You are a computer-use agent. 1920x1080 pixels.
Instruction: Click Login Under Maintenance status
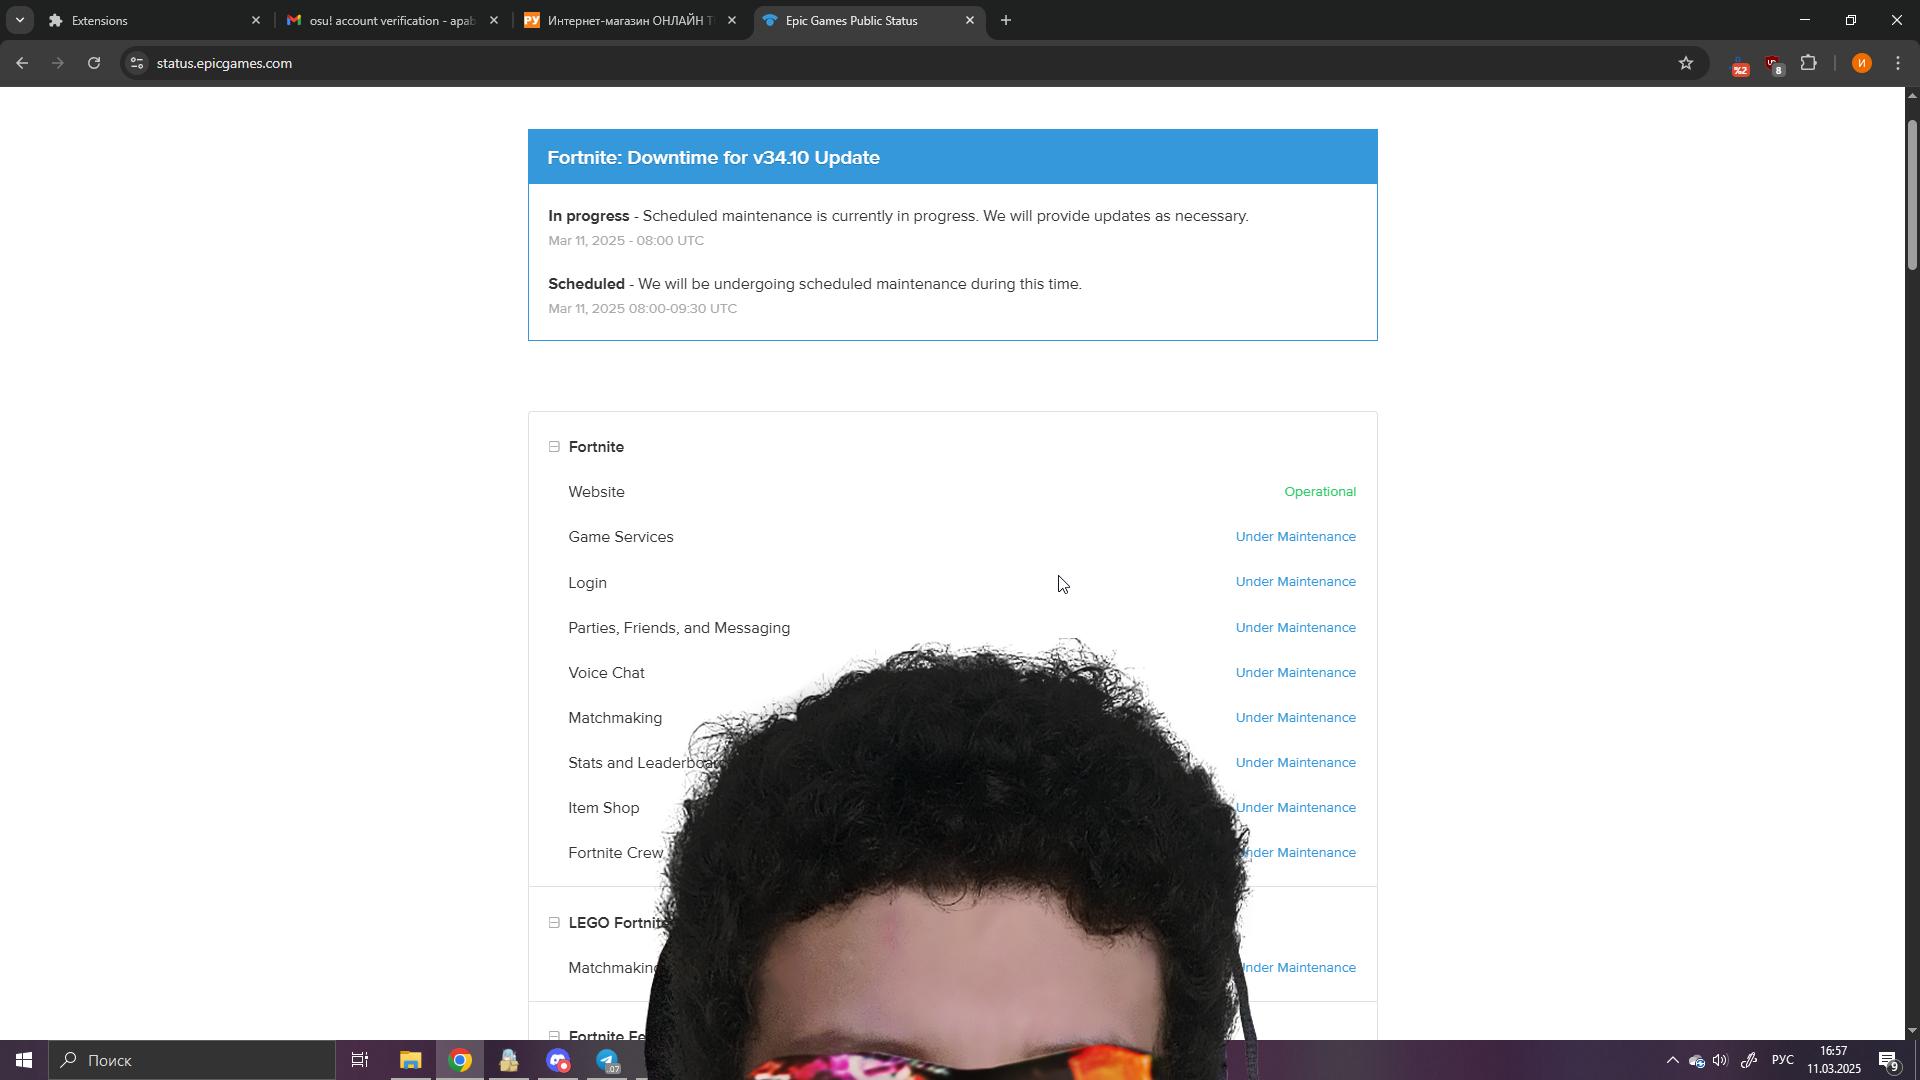1296,582
